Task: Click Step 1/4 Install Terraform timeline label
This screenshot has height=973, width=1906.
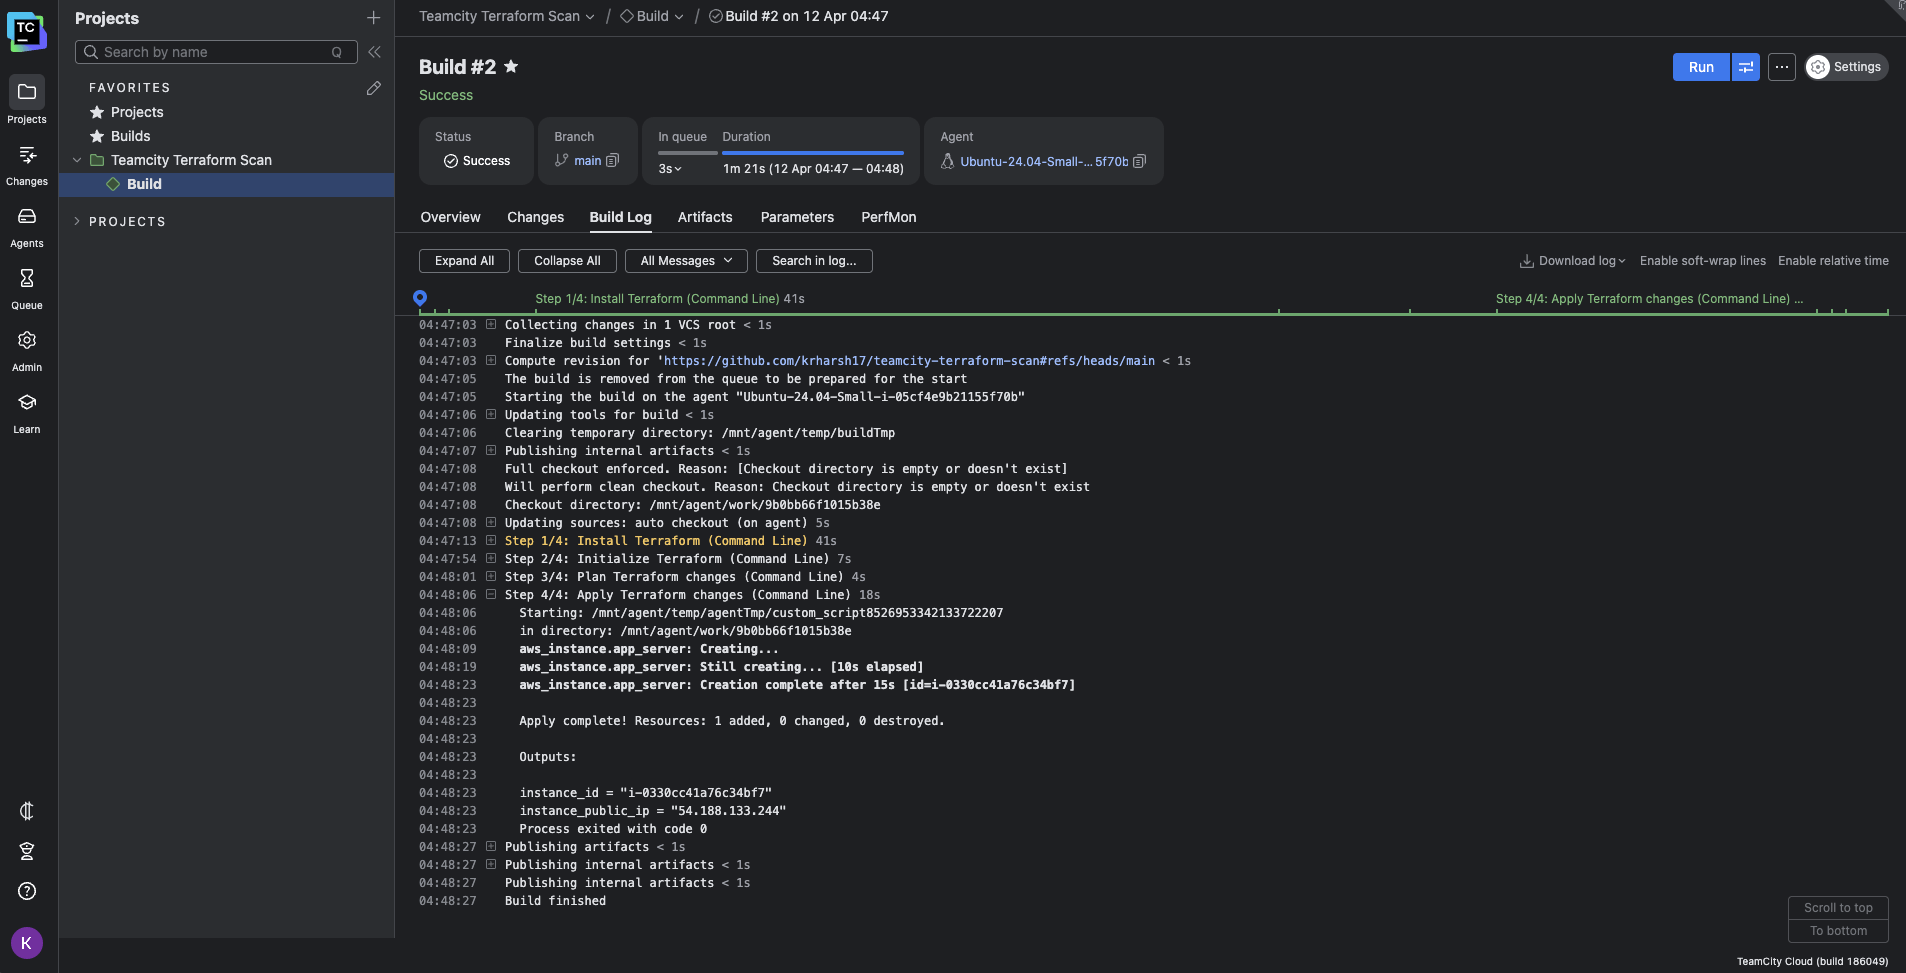Action: click(670, 299)
